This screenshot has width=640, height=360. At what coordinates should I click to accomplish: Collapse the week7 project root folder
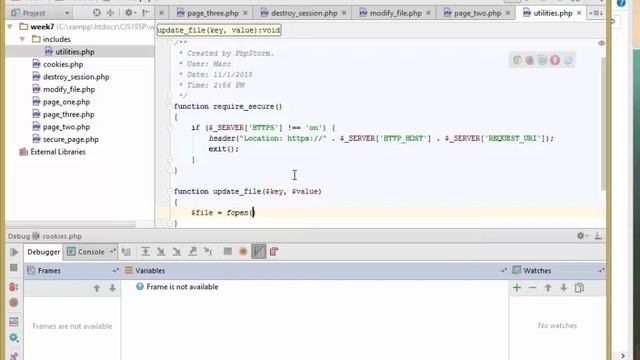point(10,27)
